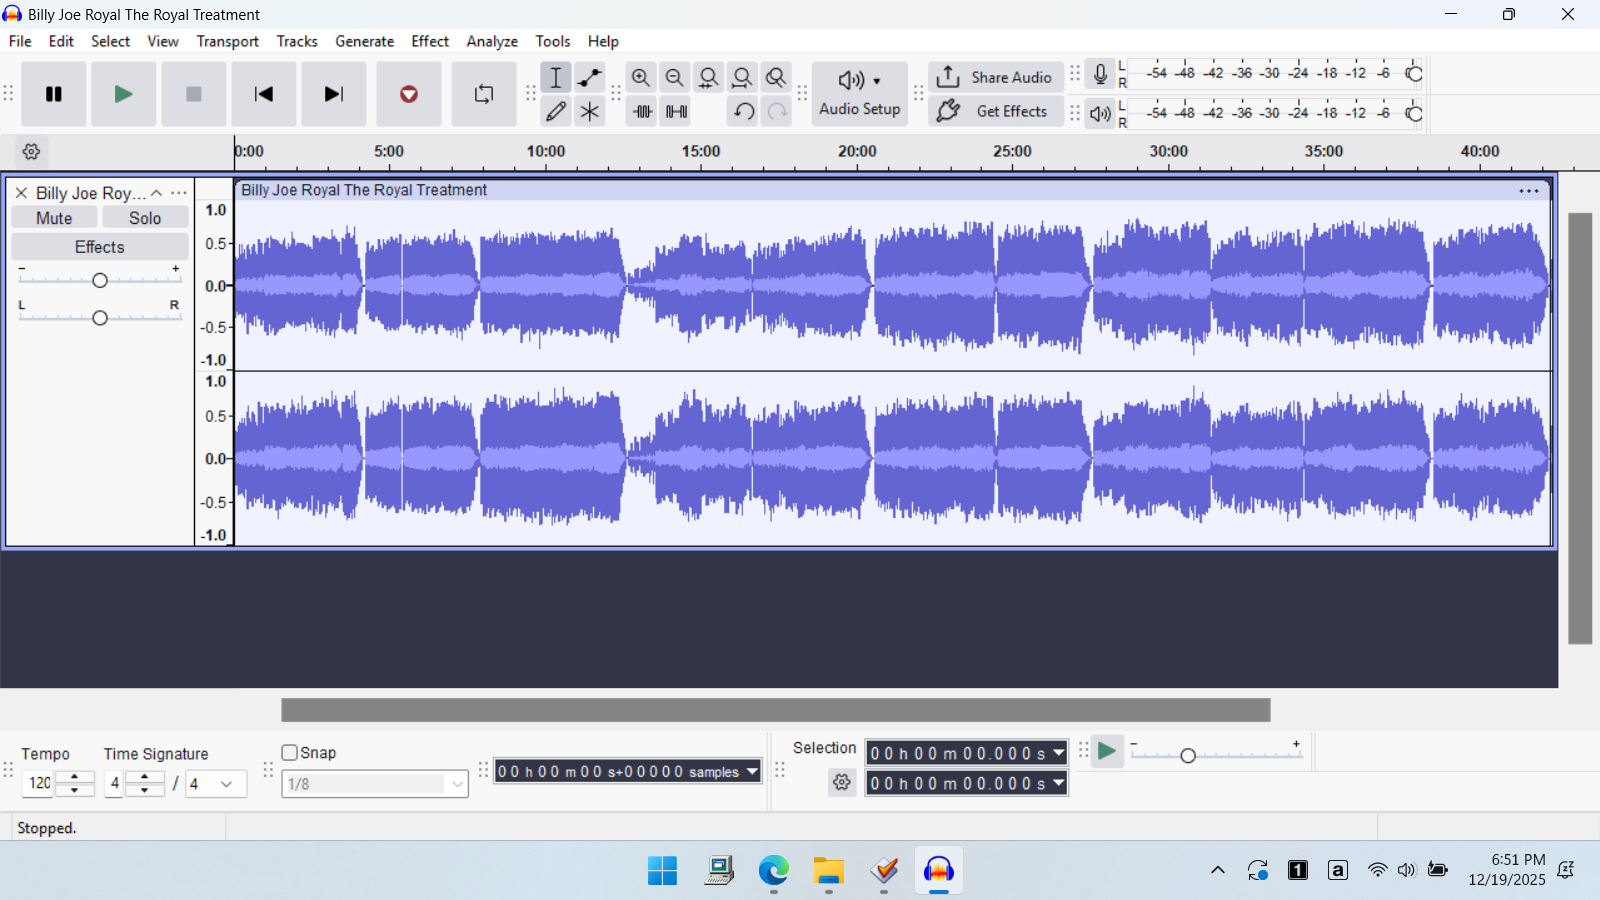Select the Draw pencil tool
The image size is (1600, 900).
coord(556,111)
